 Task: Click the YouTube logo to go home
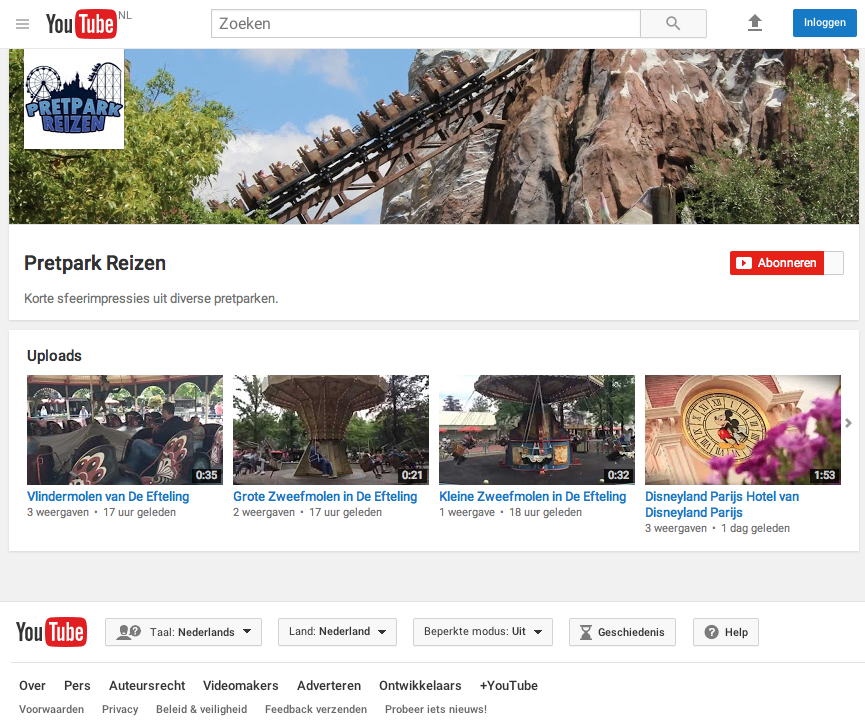(81, 23)
